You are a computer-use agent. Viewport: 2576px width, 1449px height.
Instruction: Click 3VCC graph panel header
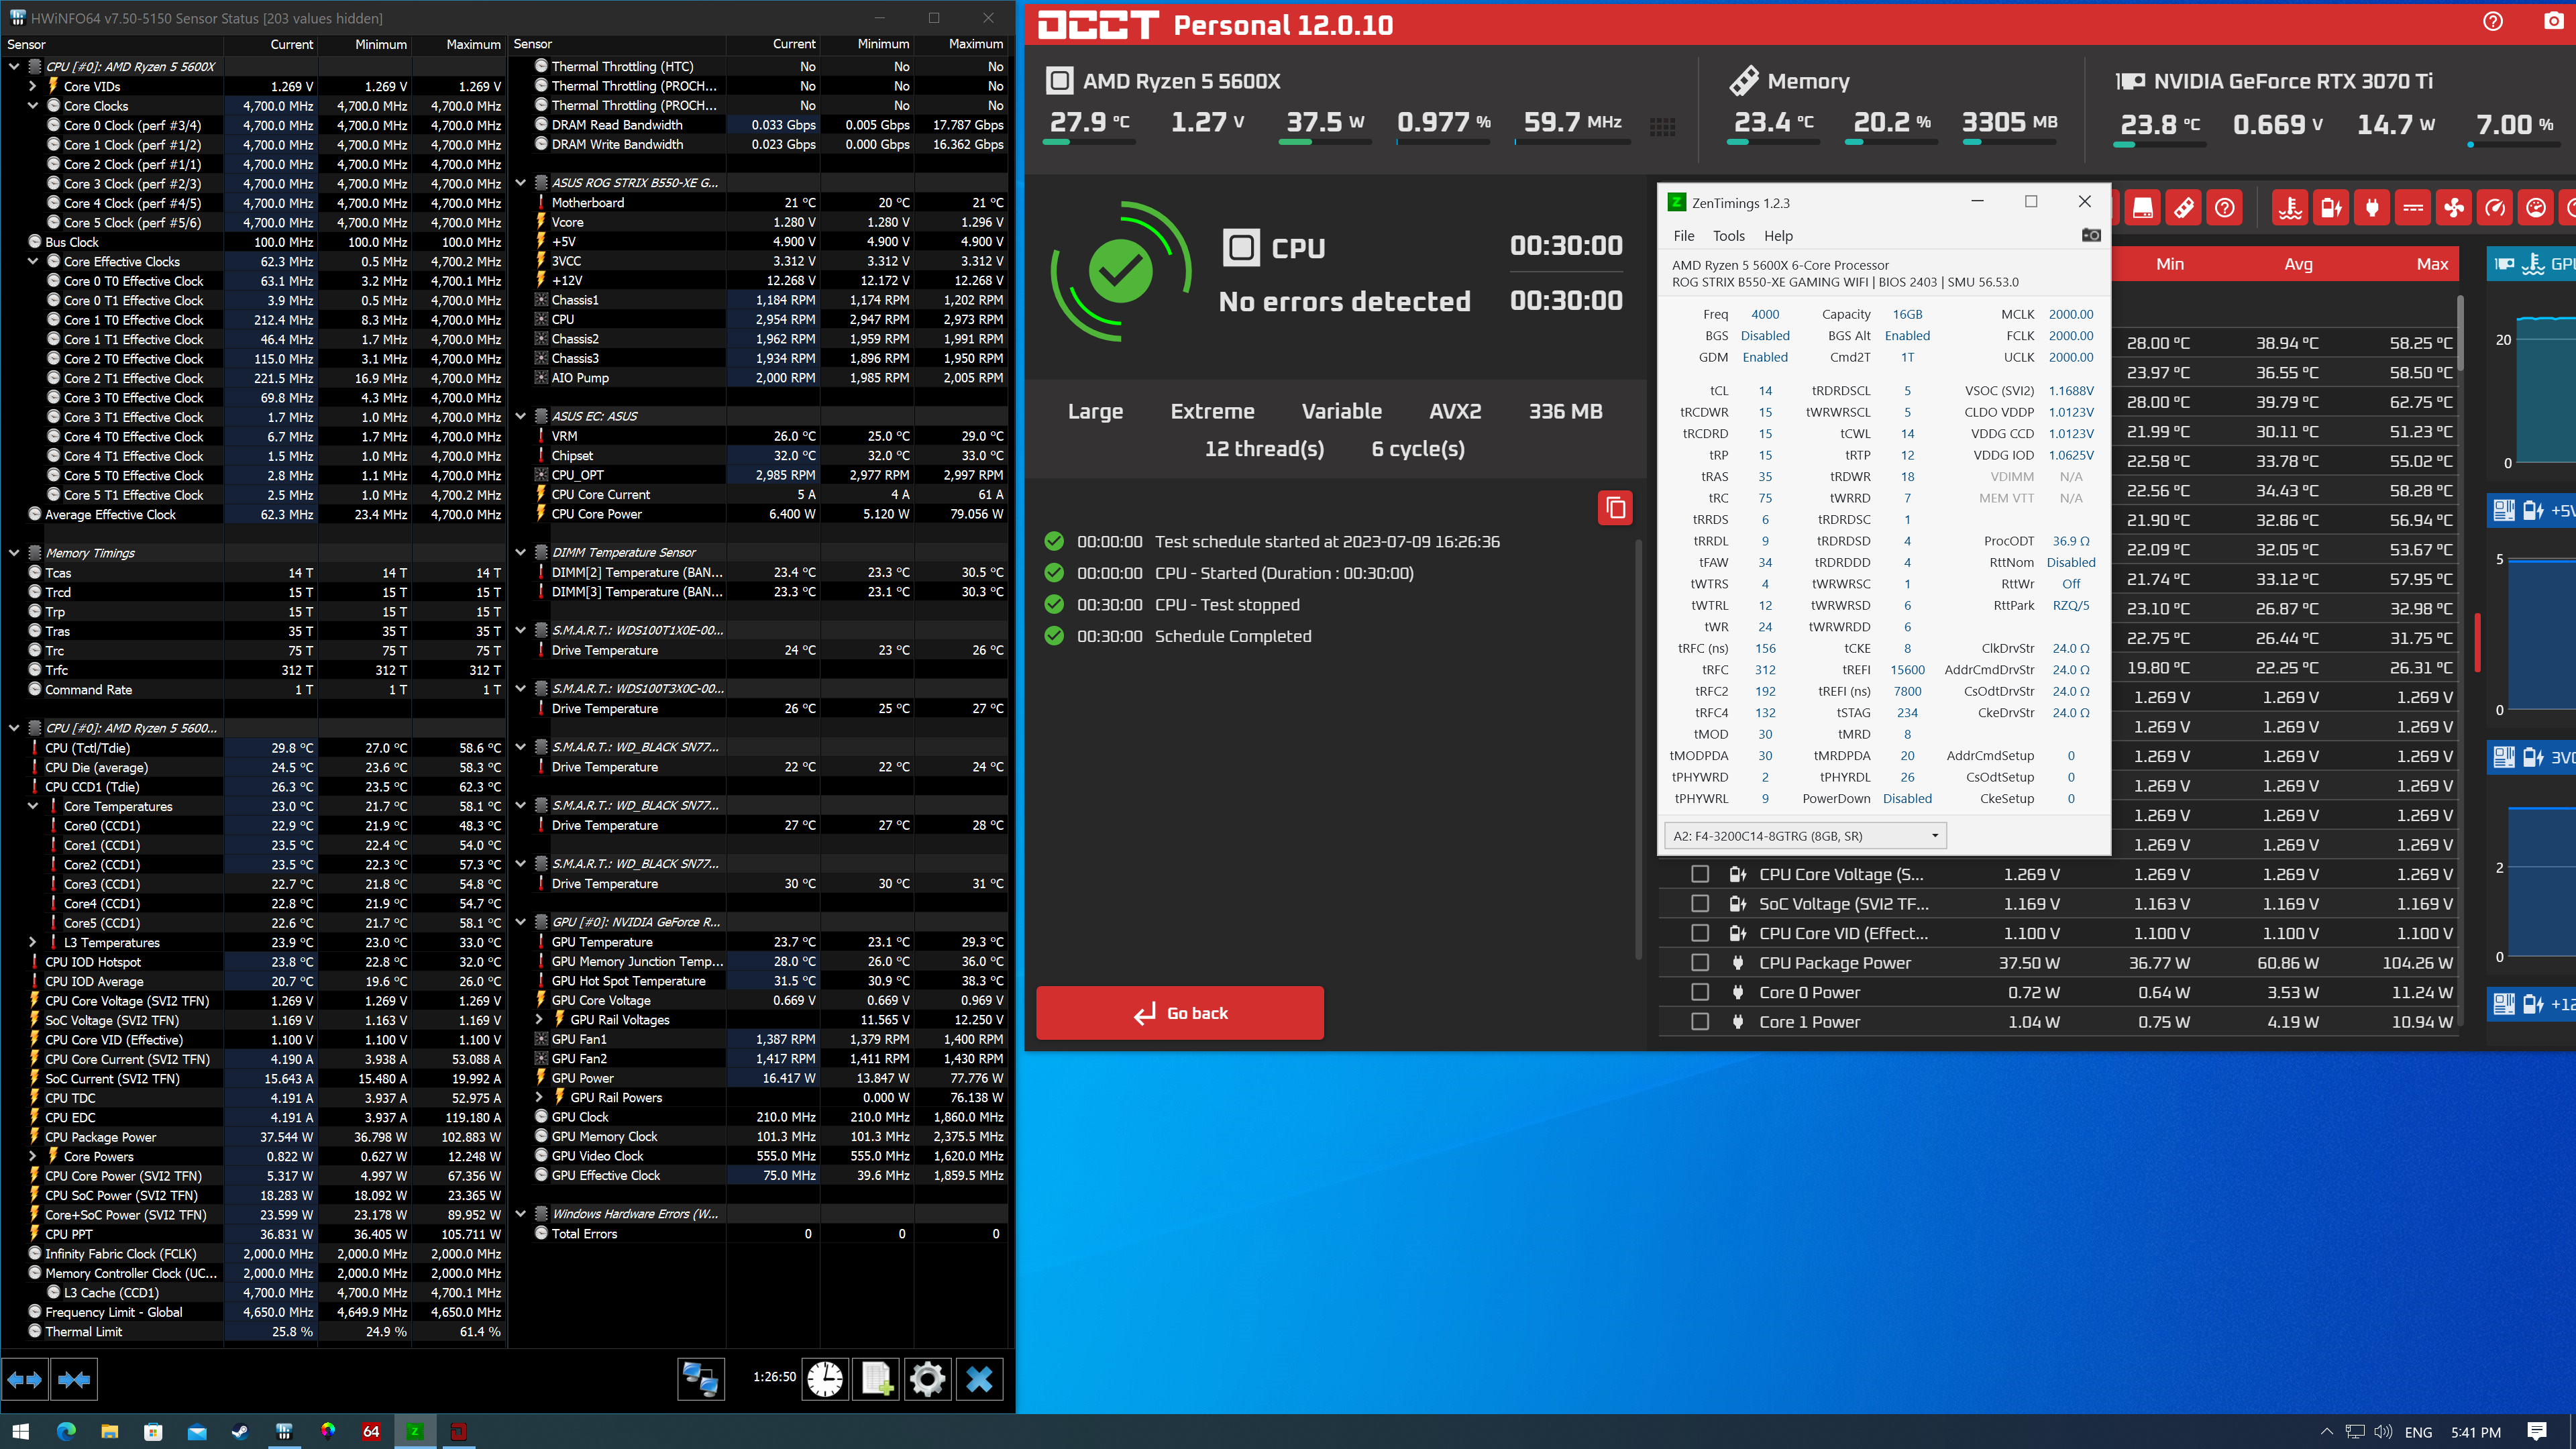click(2531, 757)
